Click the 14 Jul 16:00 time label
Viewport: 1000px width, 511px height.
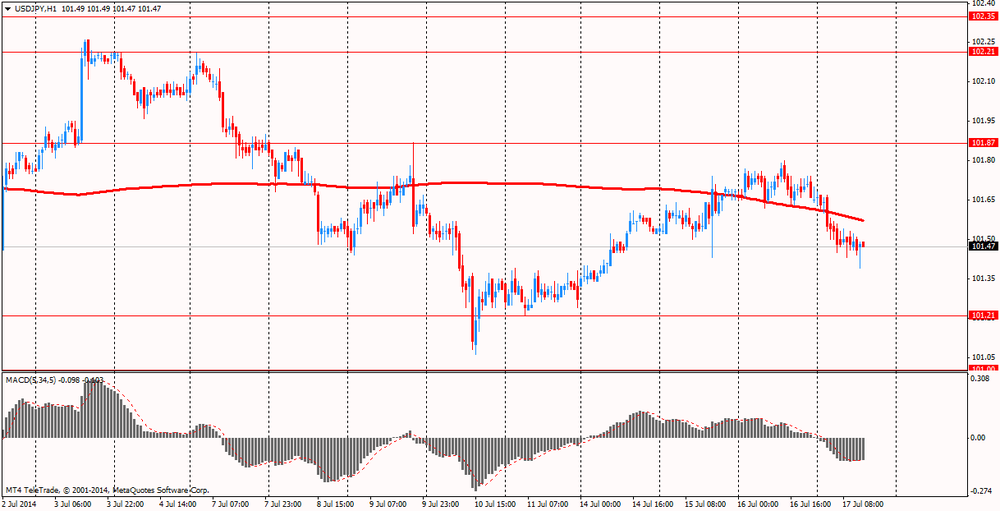tap(652, 504)
